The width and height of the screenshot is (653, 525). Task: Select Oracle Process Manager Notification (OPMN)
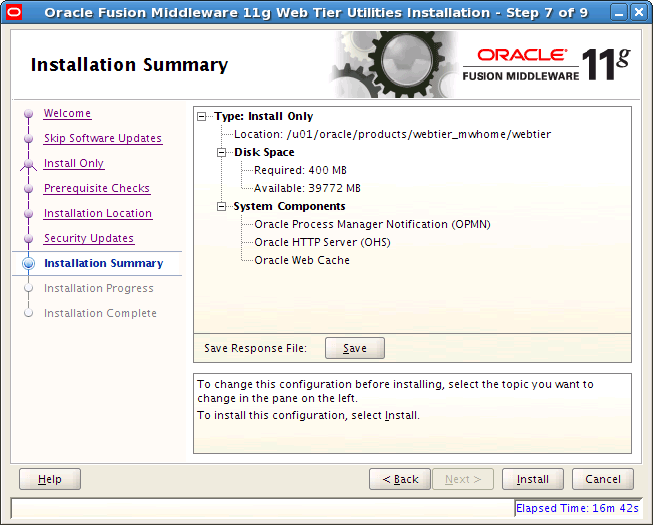[x=372, y=224]
